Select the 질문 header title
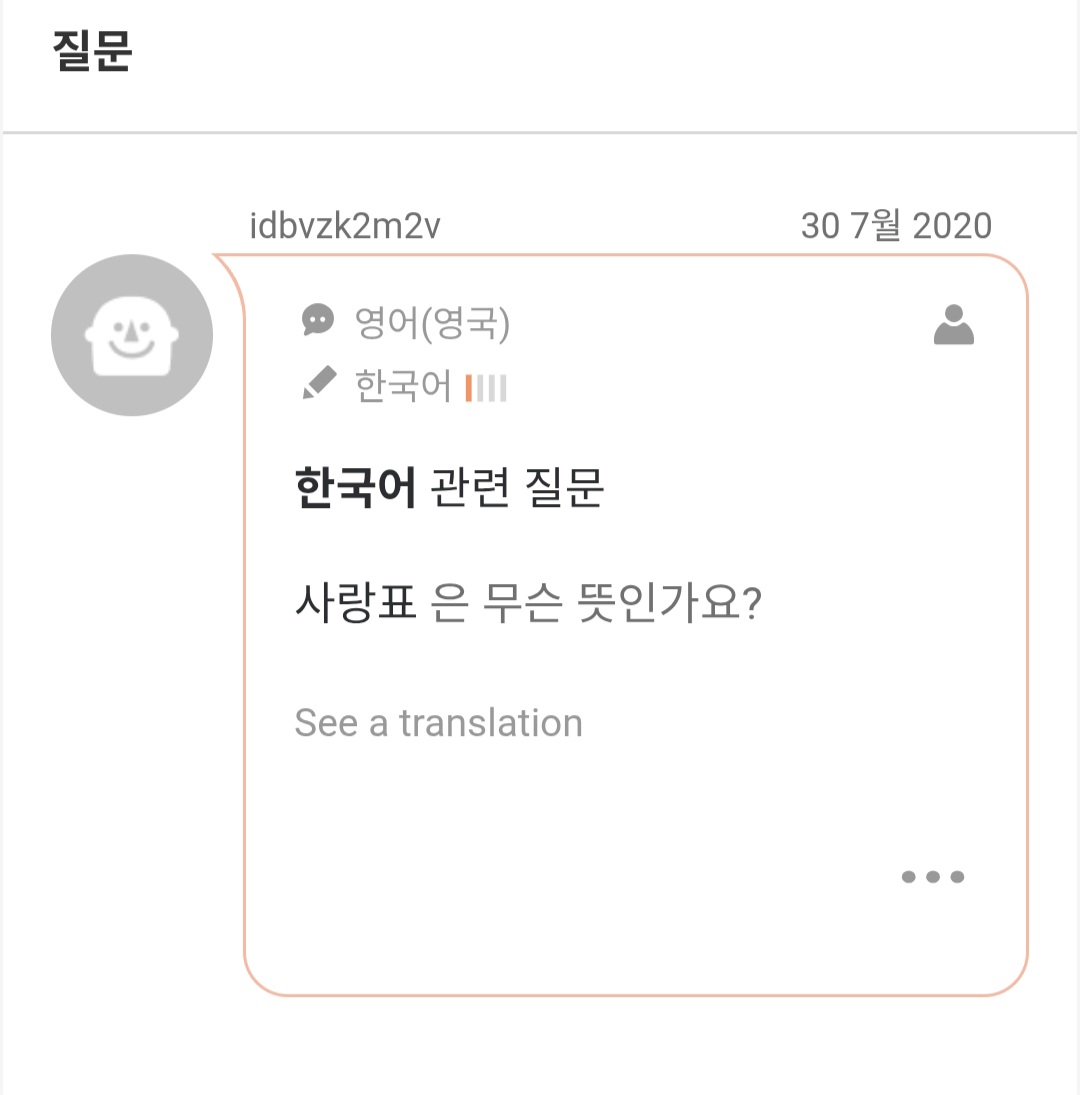This screenshot has height=1095, width=1080. coord(92,52)
